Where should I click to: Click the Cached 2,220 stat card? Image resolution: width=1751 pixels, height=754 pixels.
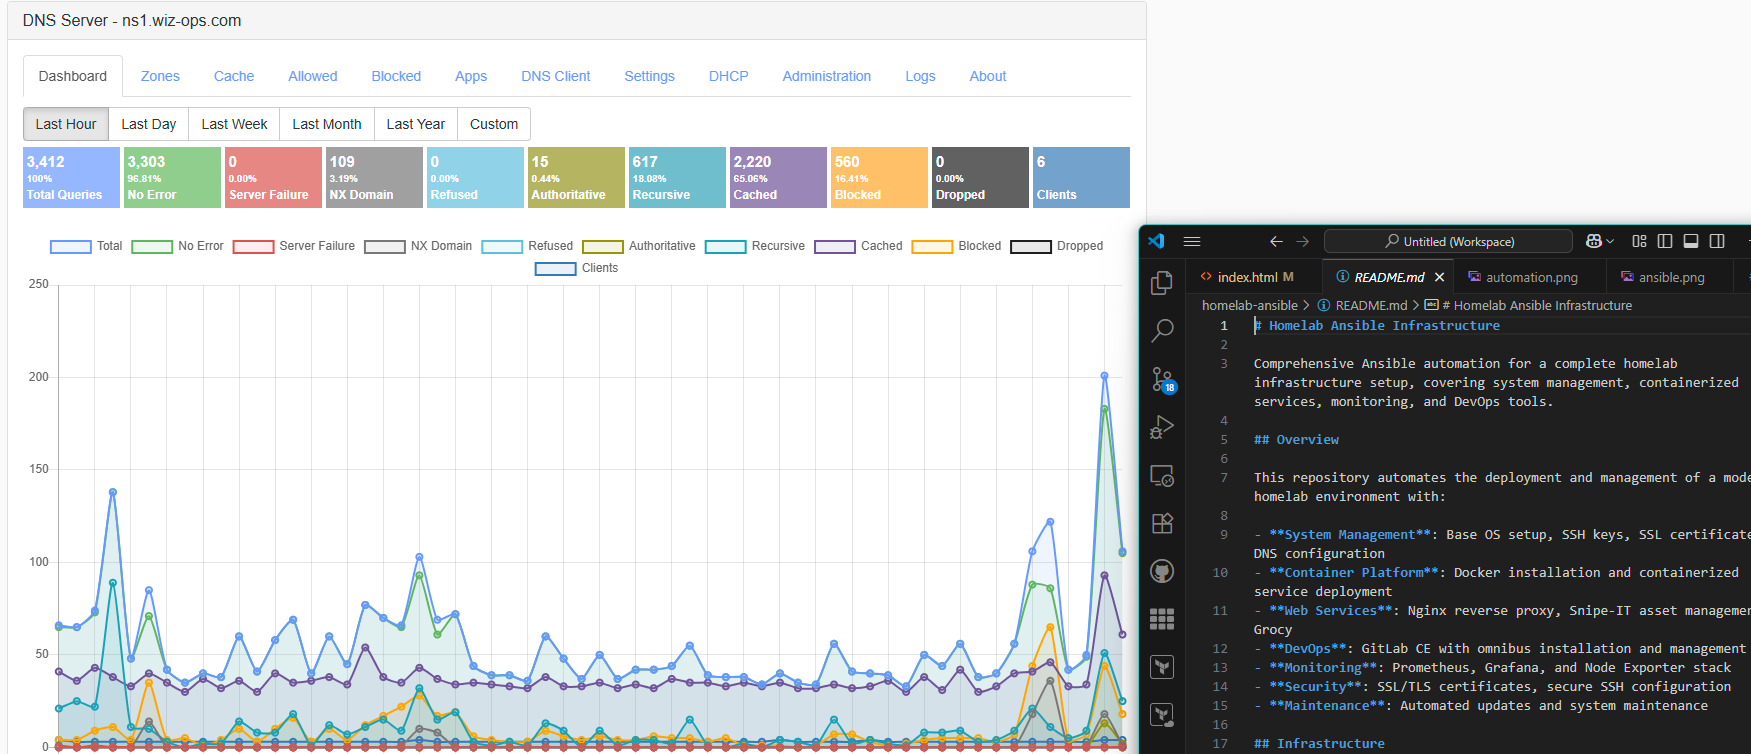click(x=778, y=177)
